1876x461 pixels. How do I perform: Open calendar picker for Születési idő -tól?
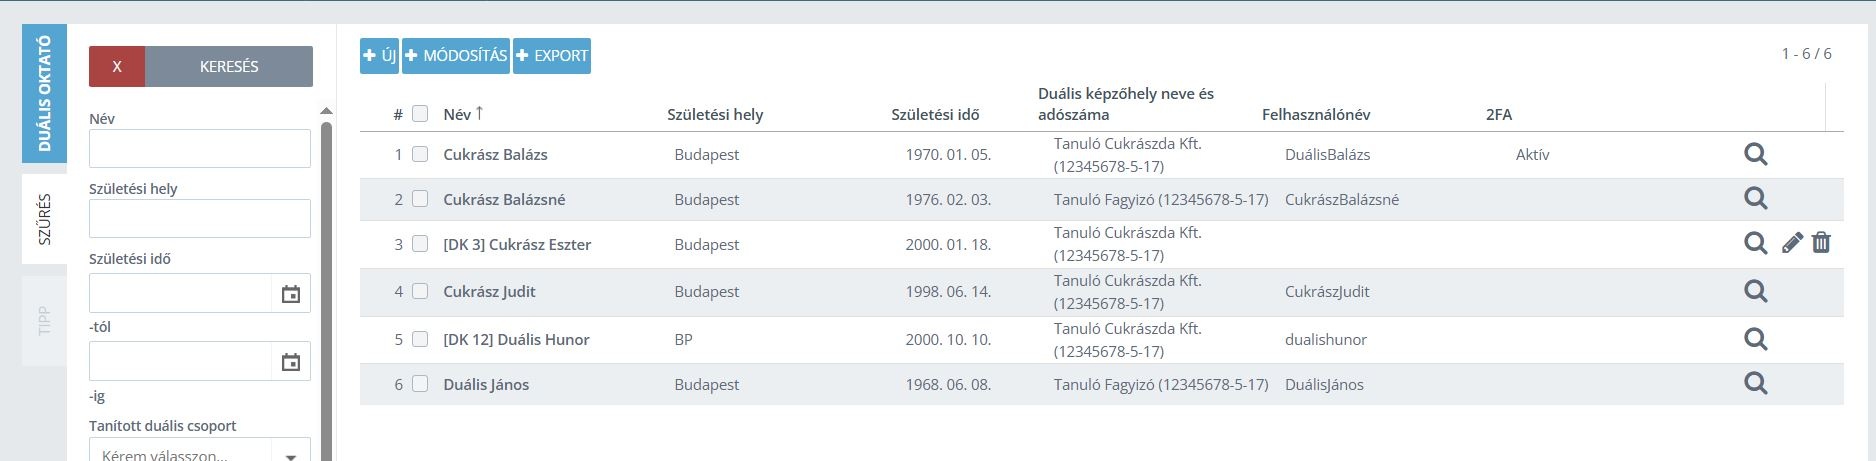coord(290,294)
